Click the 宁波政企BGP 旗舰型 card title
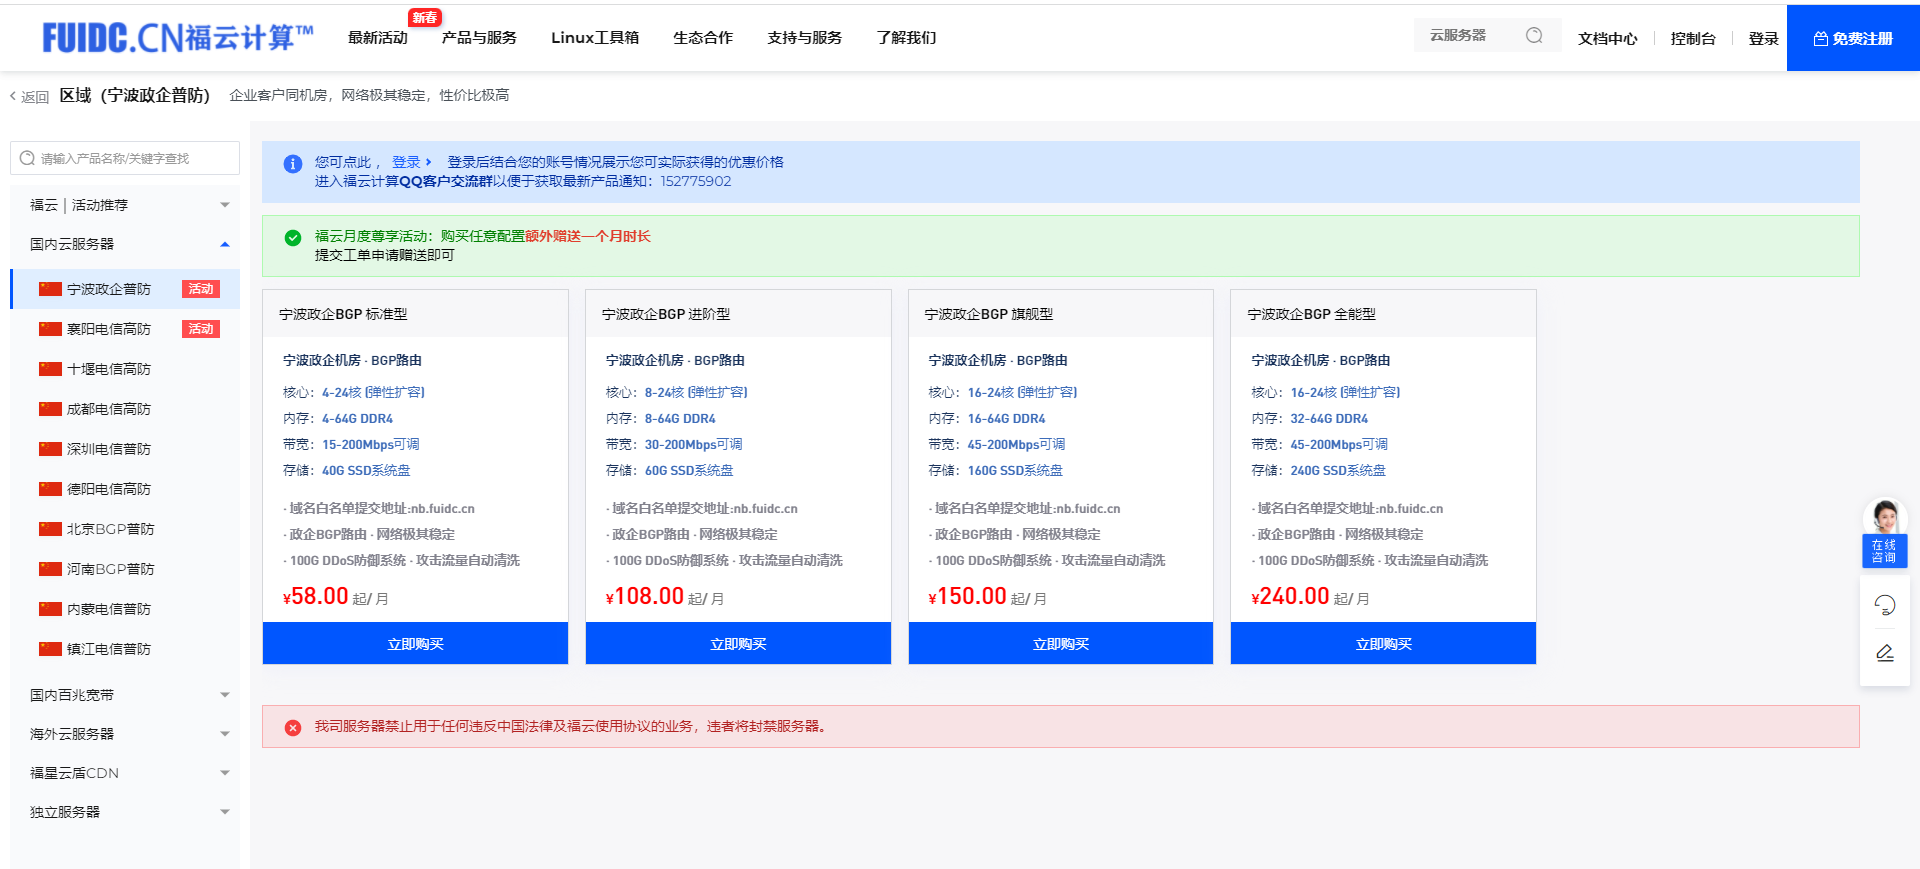 [988, 314]
